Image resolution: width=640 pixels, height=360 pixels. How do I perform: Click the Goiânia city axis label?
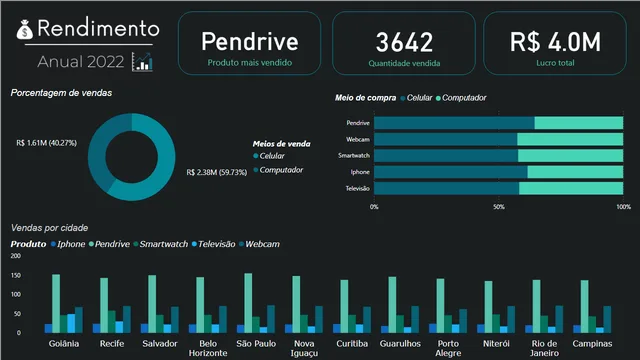[64, 344]
